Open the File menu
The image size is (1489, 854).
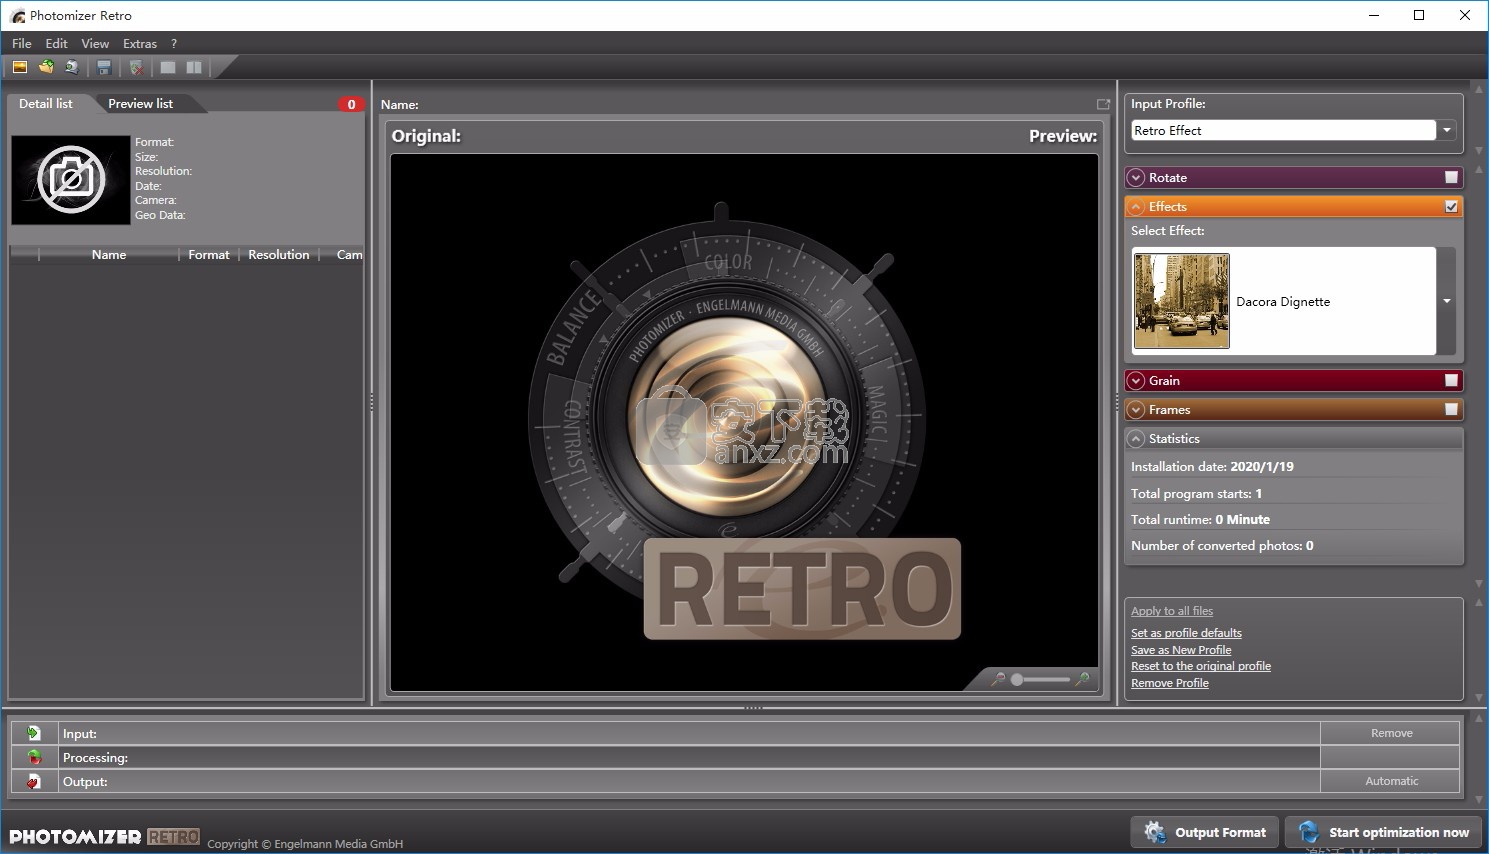(22, 43)
